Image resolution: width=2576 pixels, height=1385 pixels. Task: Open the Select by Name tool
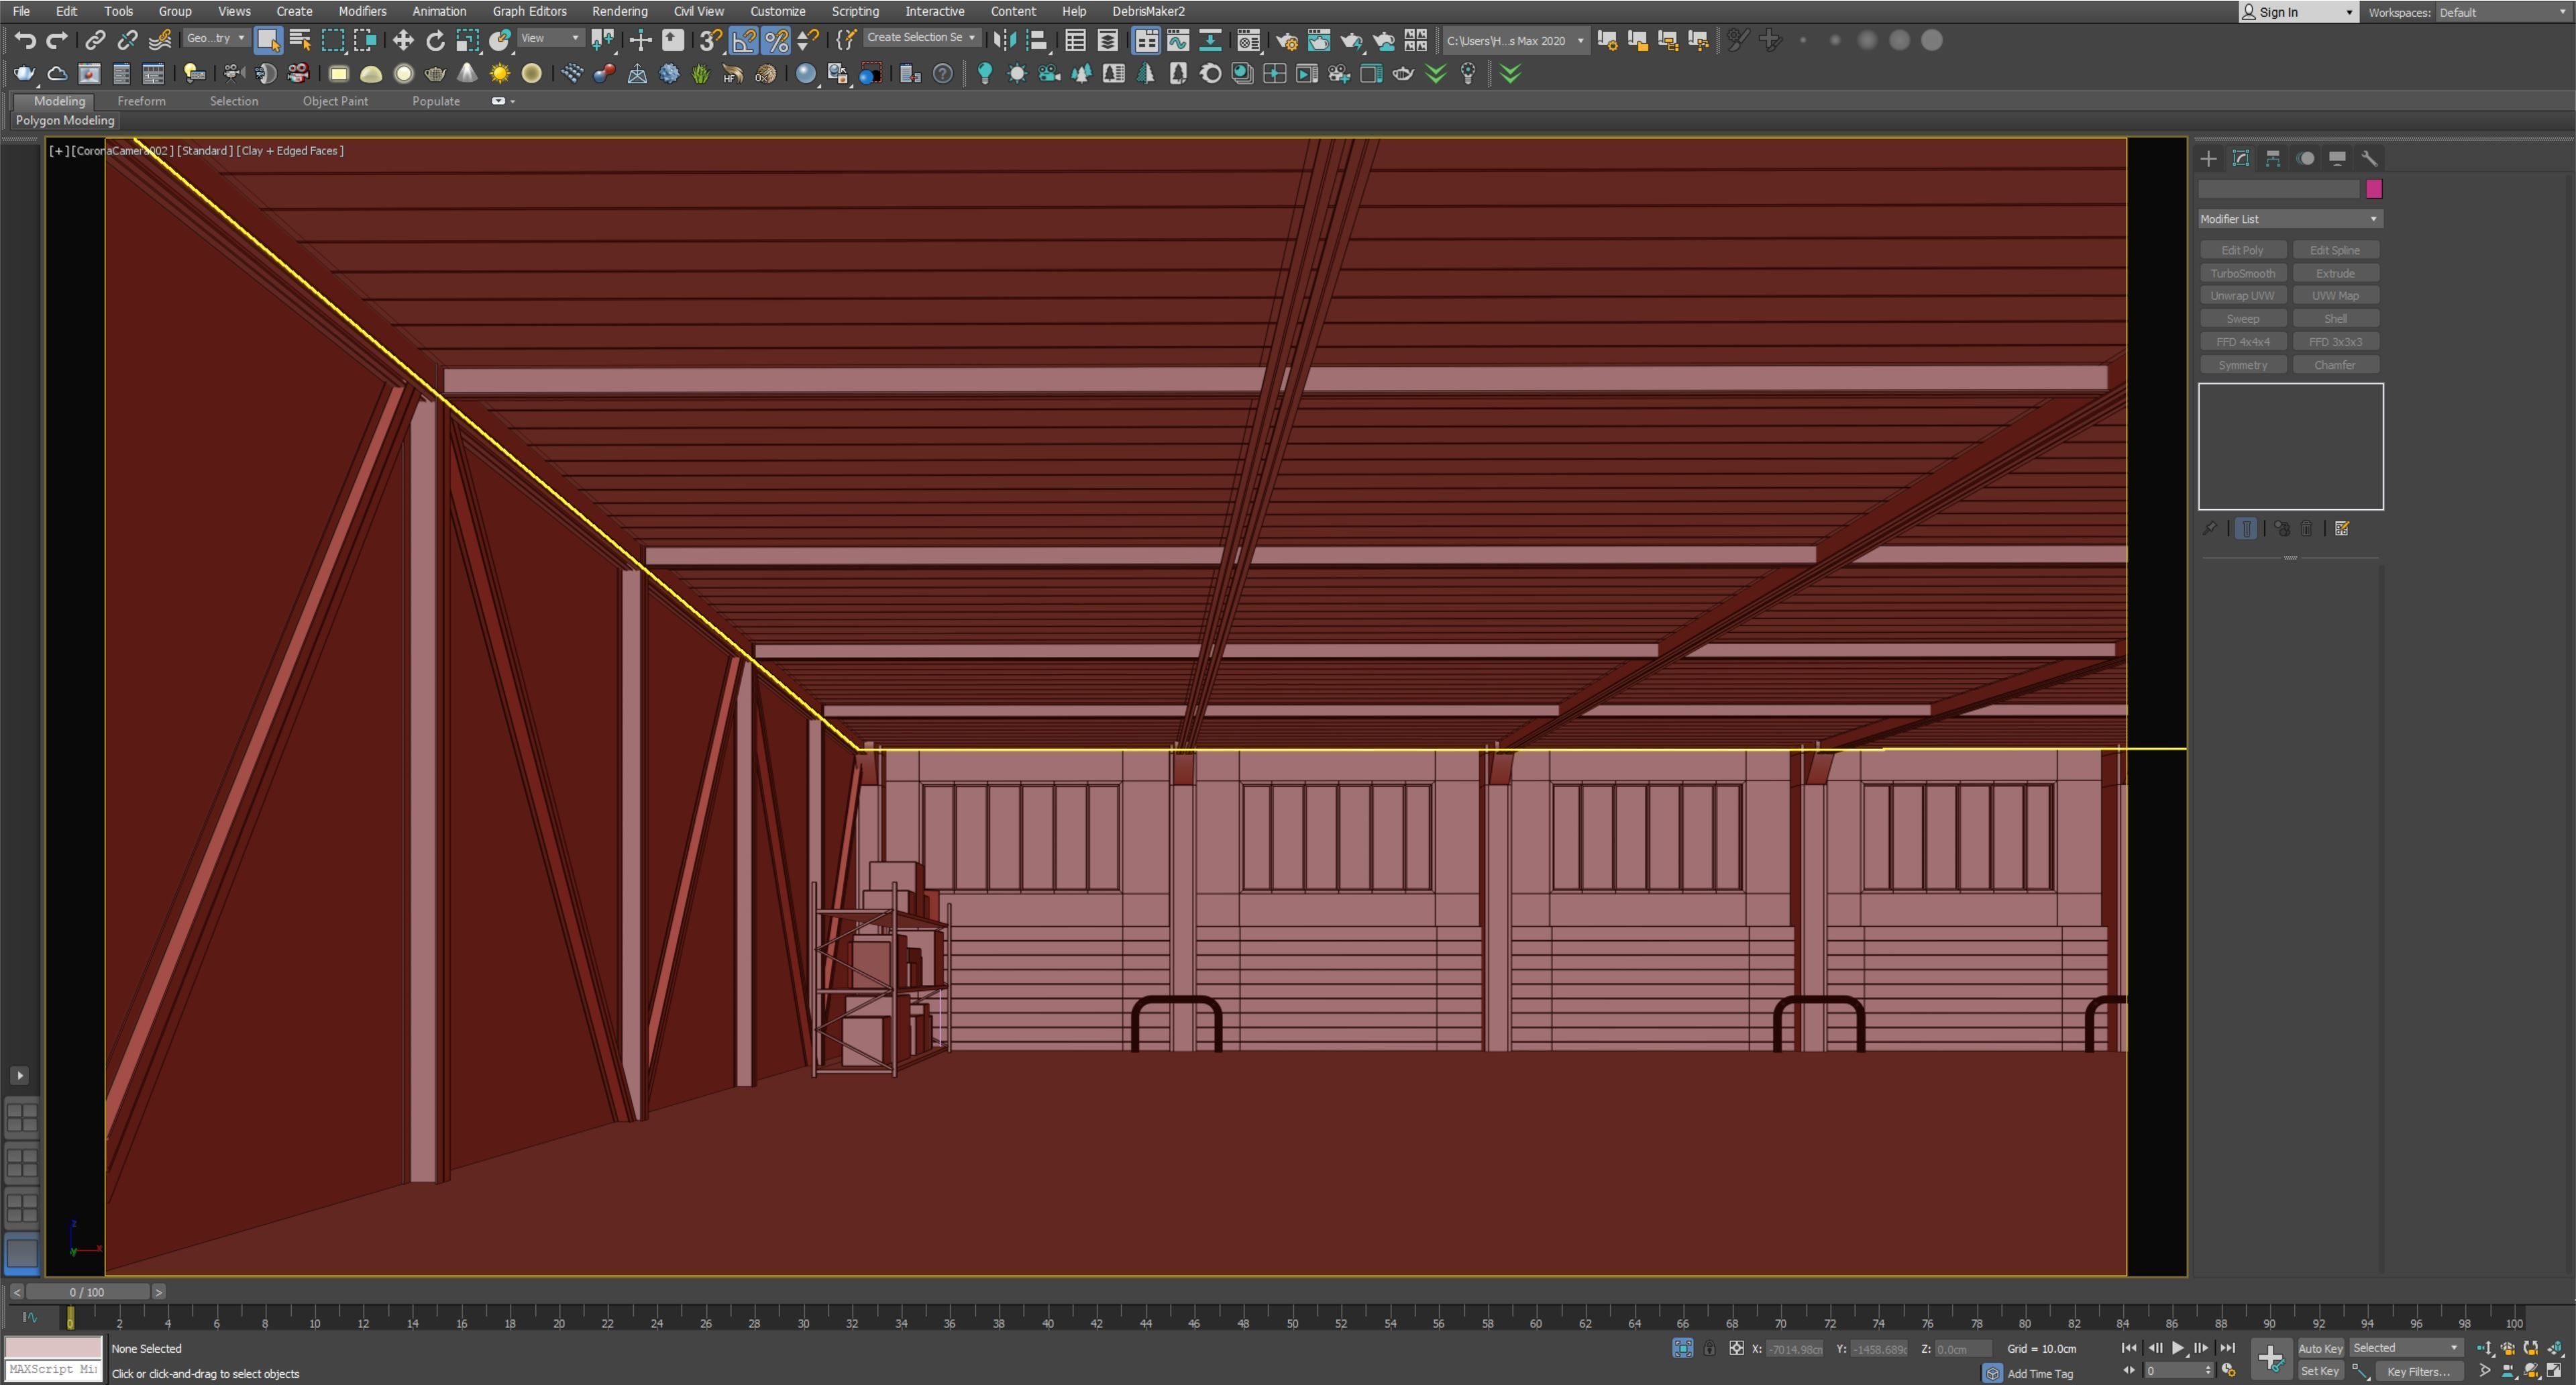[300, 40]
